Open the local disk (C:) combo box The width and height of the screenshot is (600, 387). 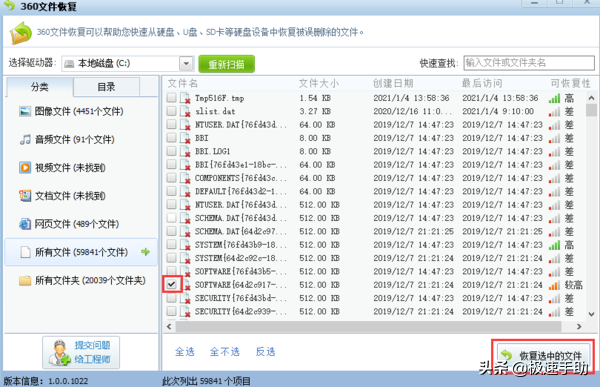[128, 64]
